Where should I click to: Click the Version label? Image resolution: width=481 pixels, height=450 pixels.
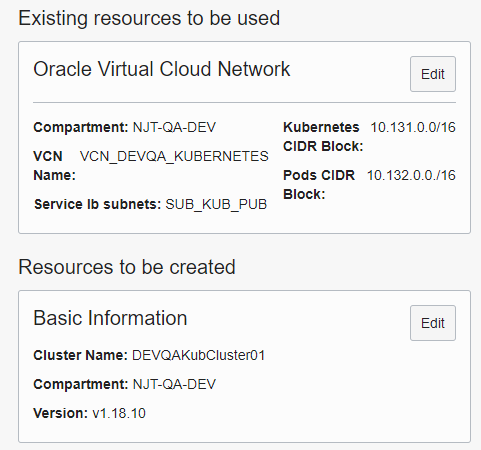click(x=60, y=413)
